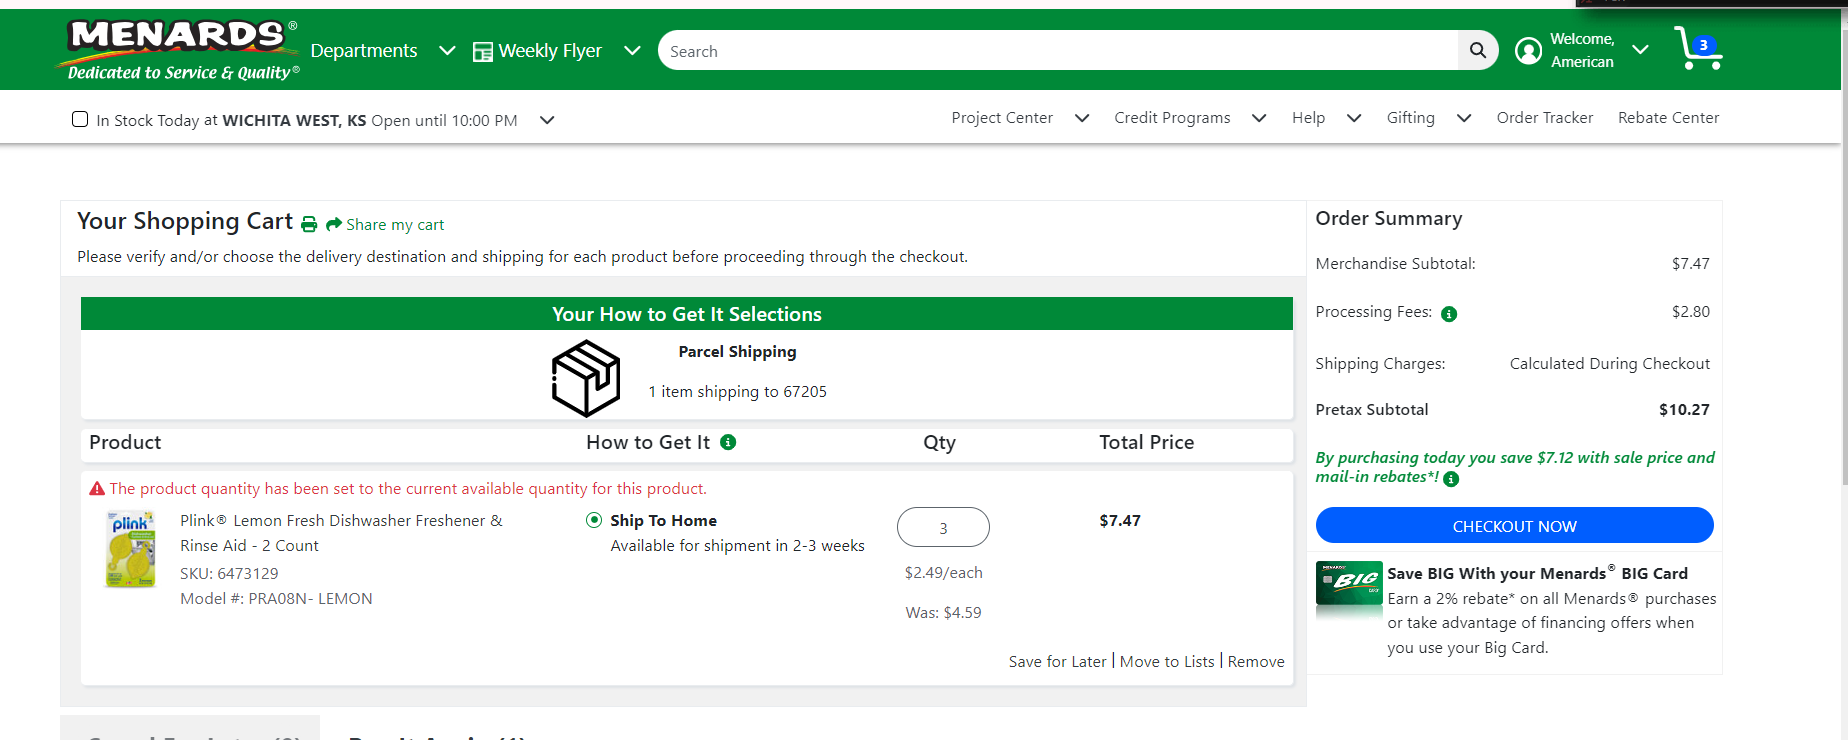The height and width of the screenshot is (740, 1848).
Task: Click the Processing Fees amount $2.80
Action: [1690, 312]
